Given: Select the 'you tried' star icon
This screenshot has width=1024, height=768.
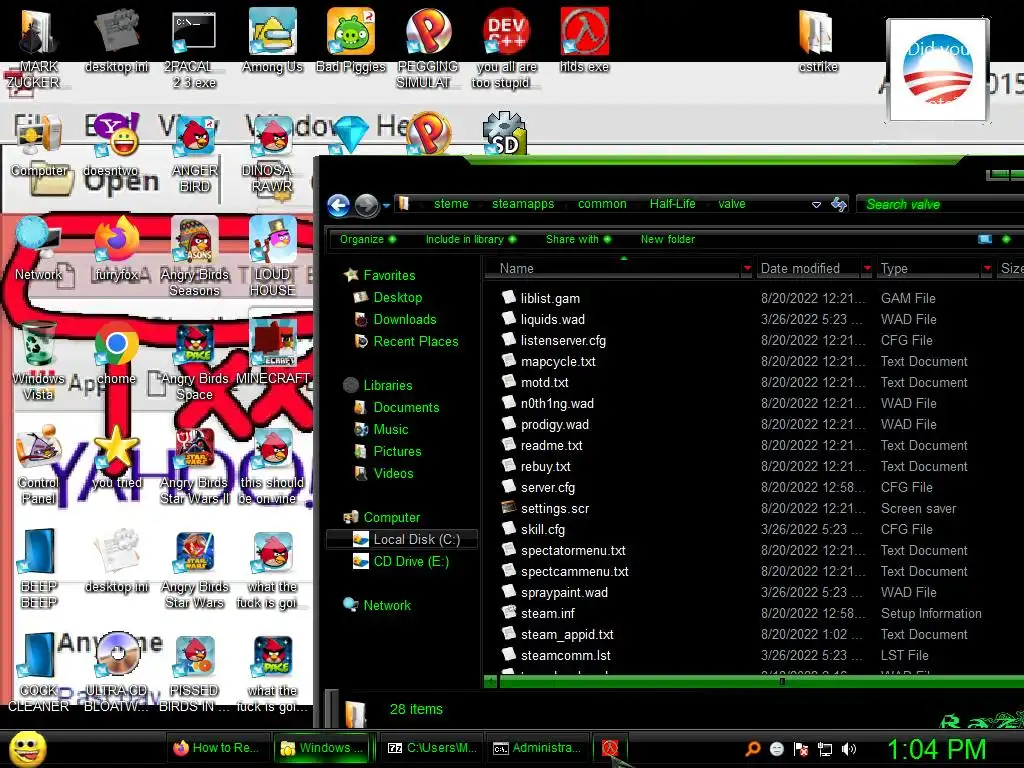Looking at the screenshot, I should click(x=117, y=457).
